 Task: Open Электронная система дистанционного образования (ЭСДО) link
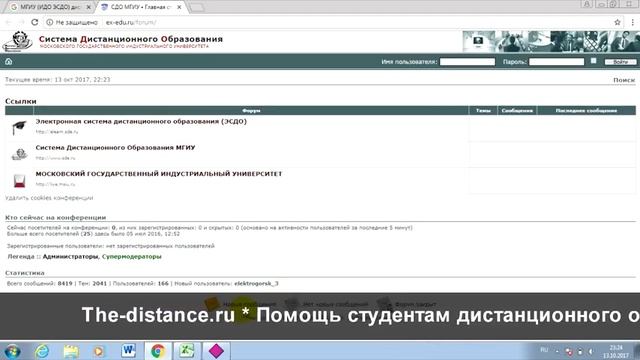pyautogui.click(x=141, y=121)
